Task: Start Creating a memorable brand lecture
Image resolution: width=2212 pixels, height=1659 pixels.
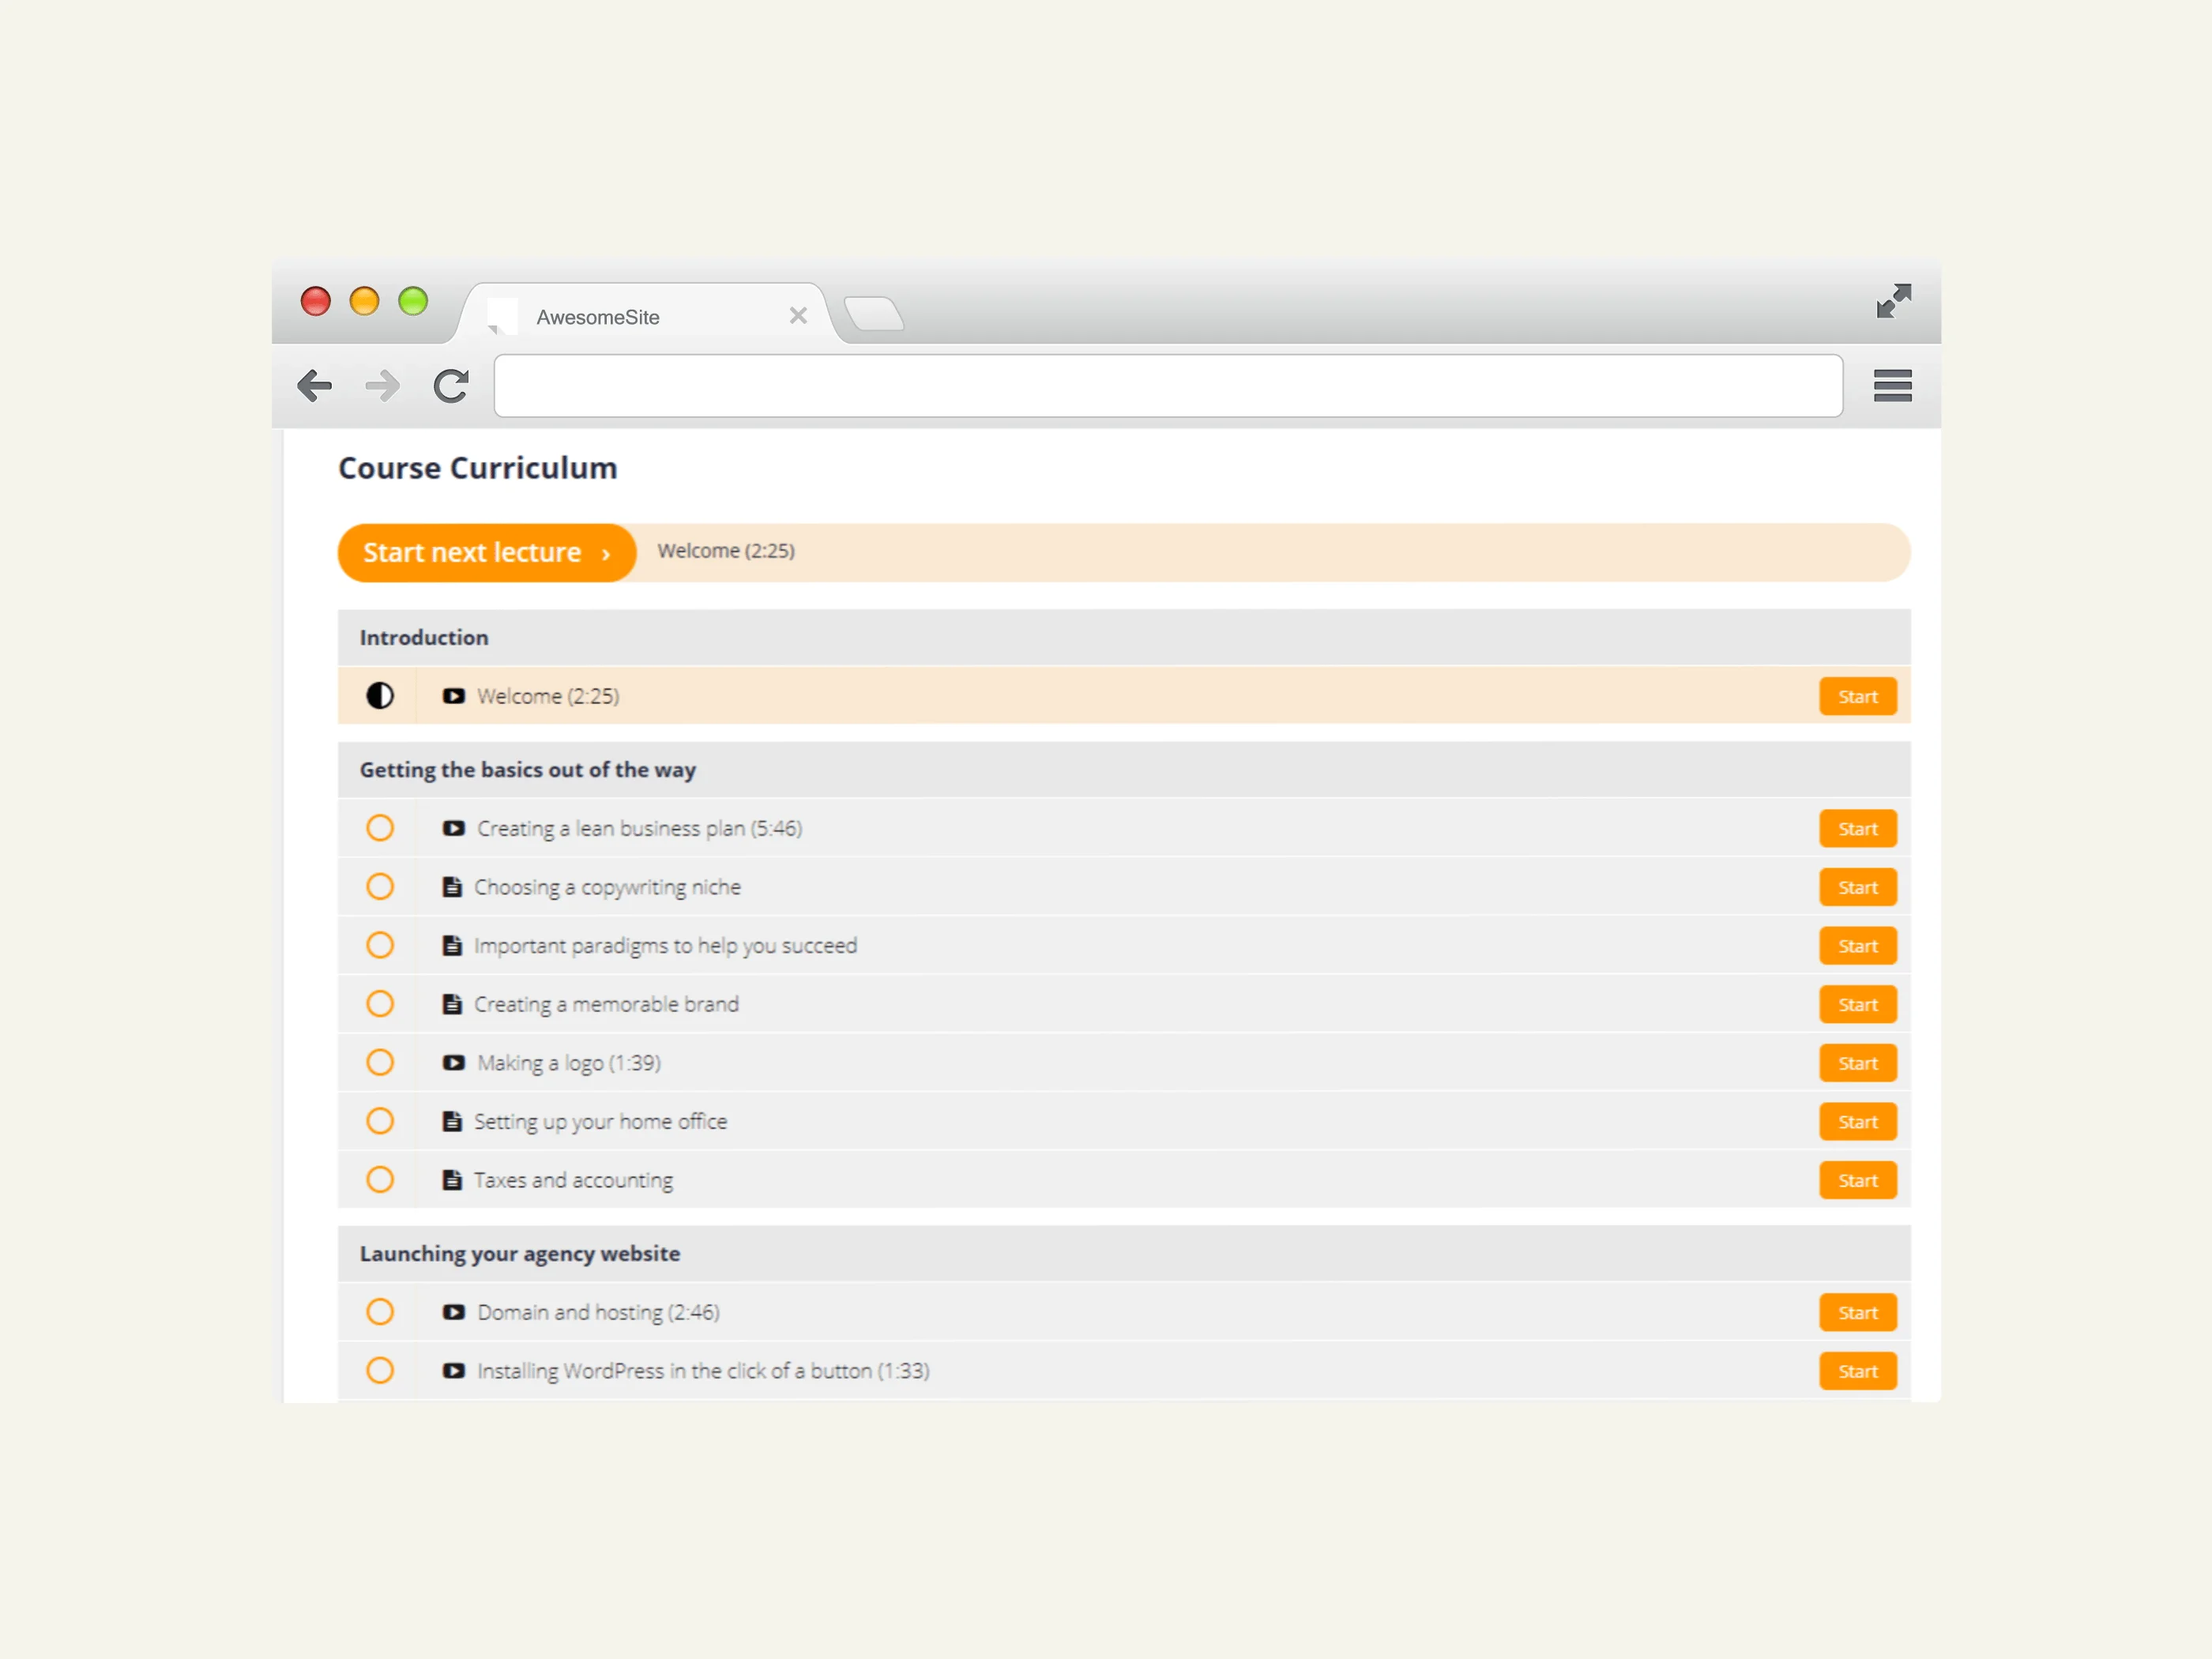Action: [1857, 1004]
